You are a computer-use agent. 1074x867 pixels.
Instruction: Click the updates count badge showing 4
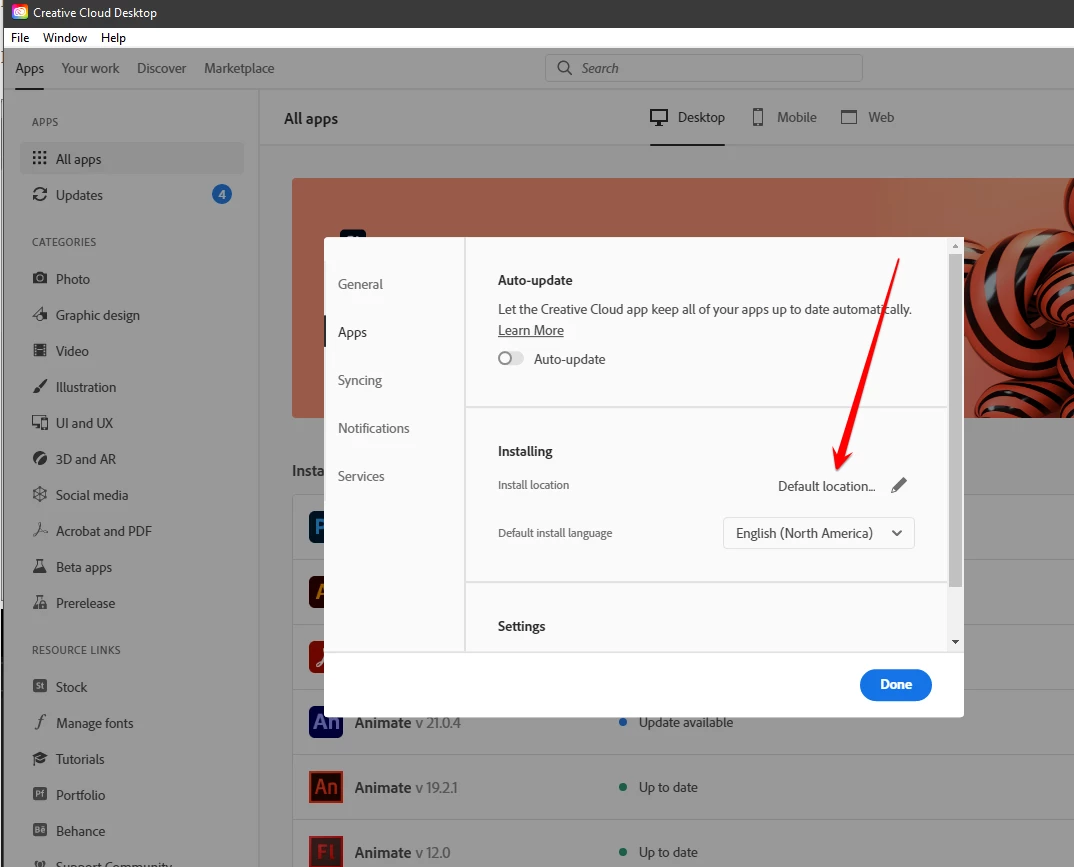[x=222, y=194]
